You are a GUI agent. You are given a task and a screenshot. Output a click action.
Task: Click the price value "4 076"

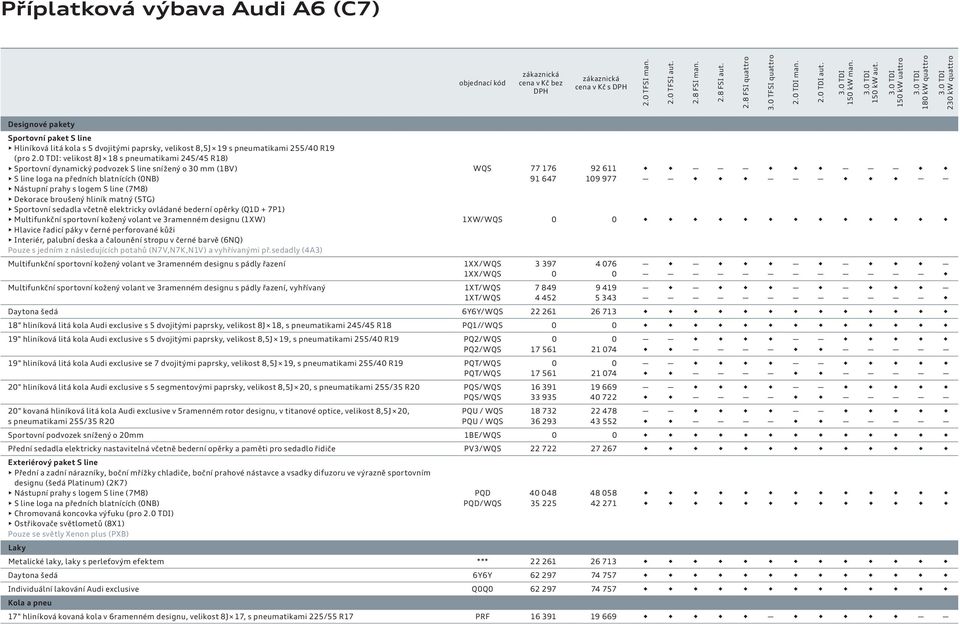pos(606,264)
